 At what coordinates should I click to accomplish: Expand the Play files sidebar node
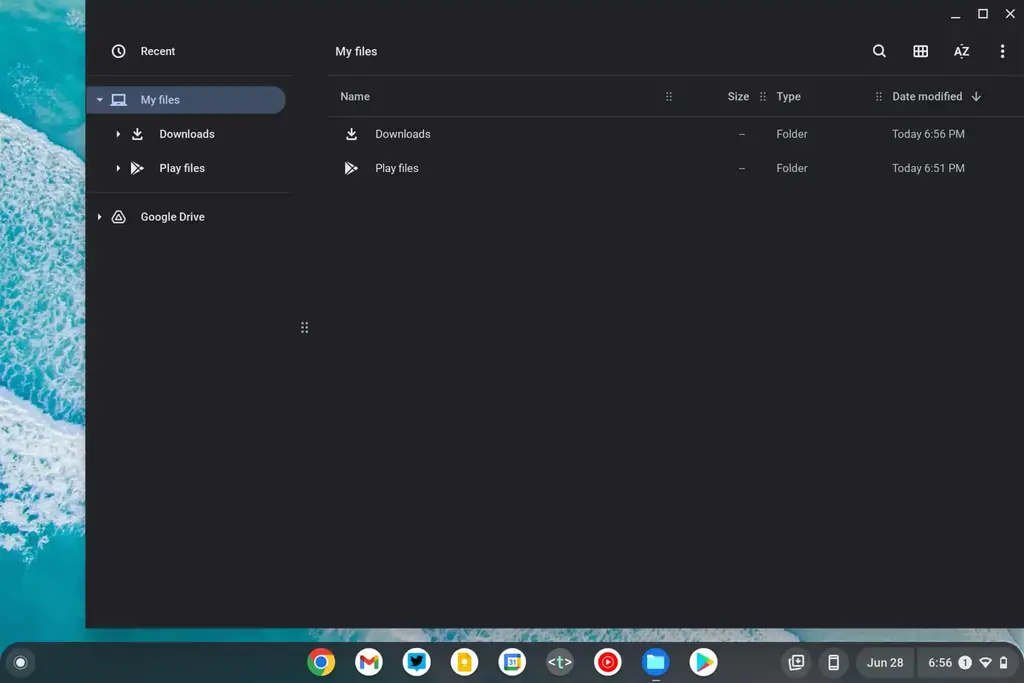[x=118, y=168]
